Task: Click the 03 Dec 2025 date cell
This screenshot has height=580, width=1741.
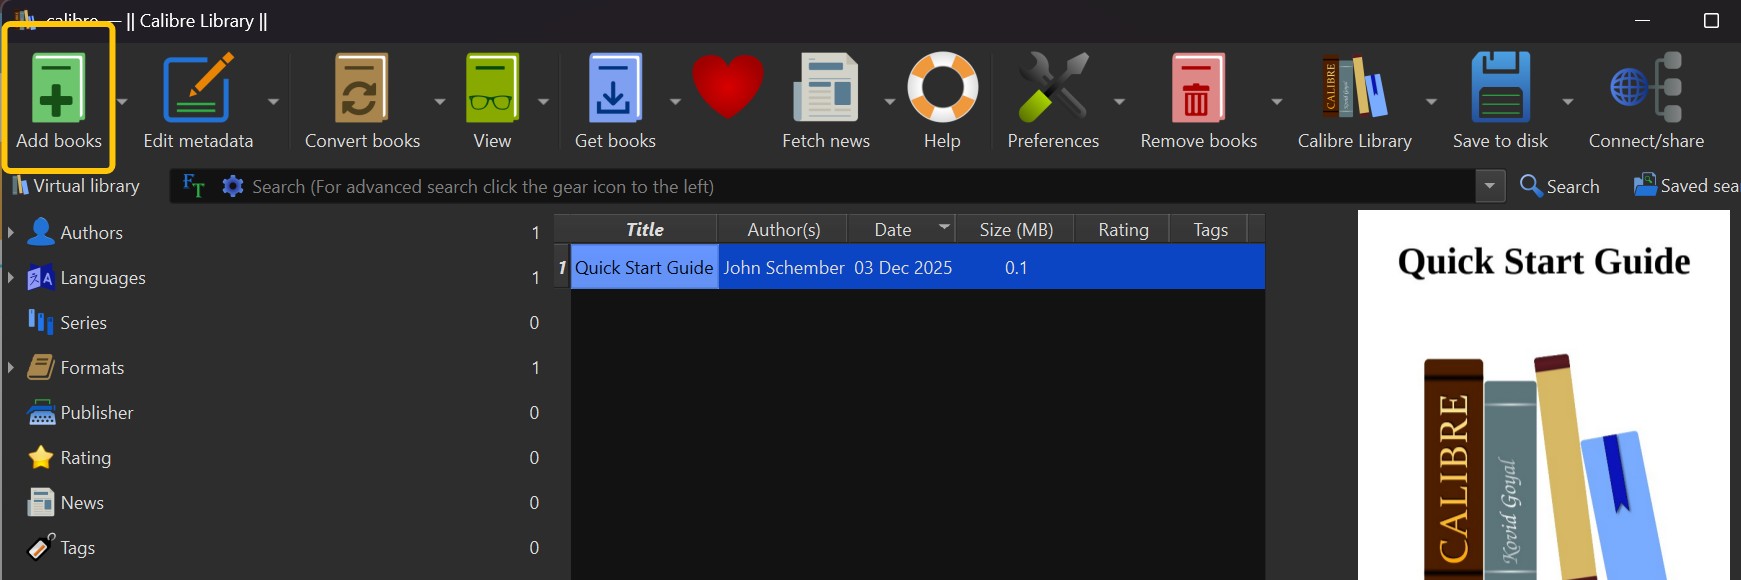Action: (x=902, y=267)
